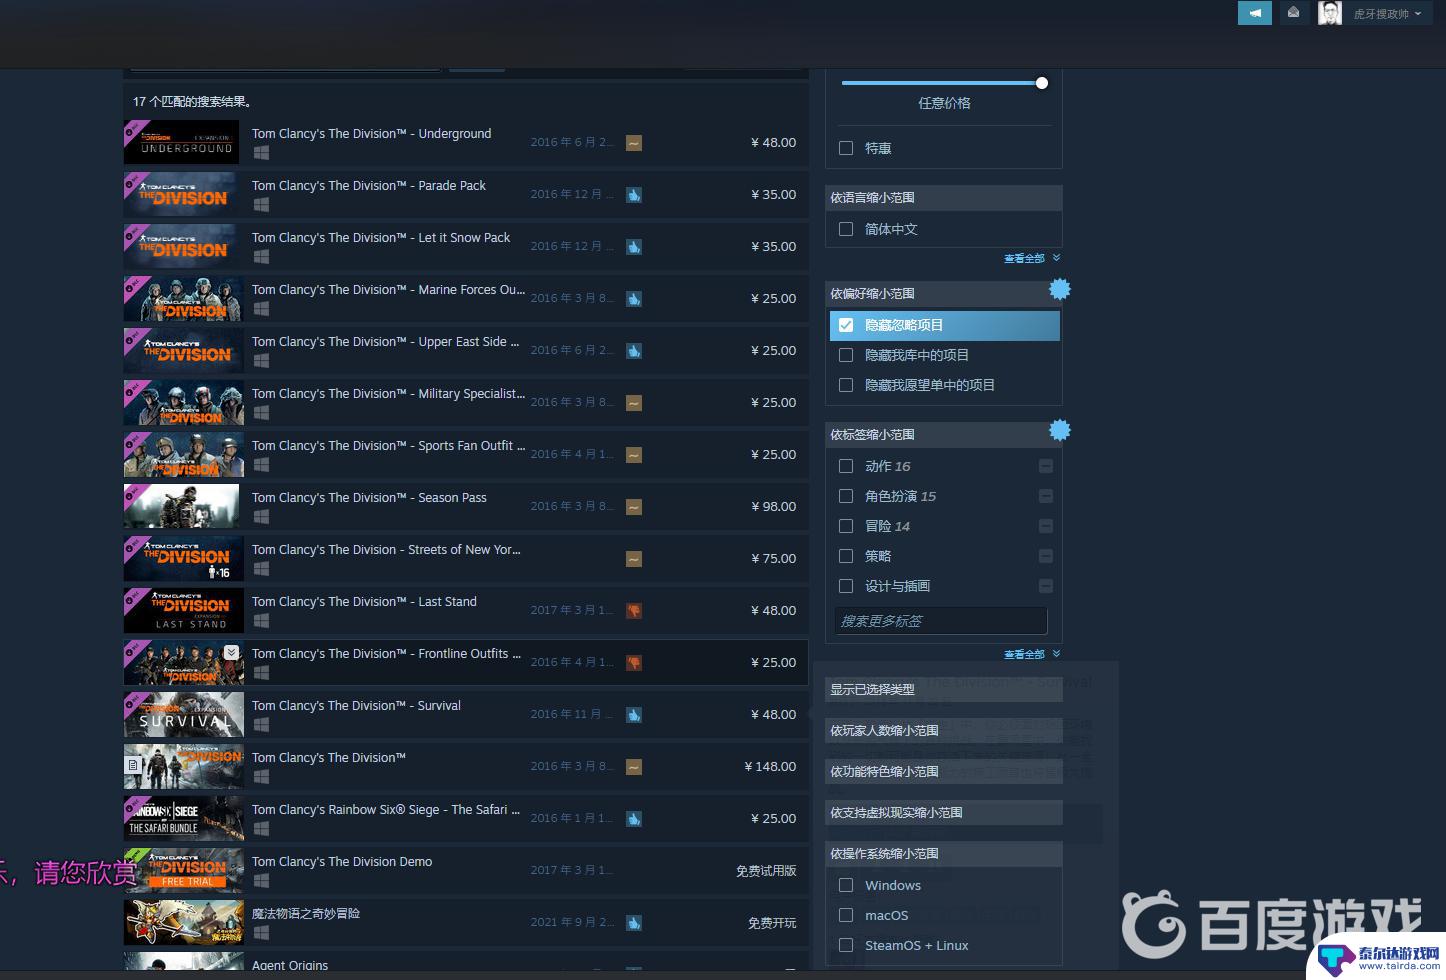Image resolution: width=1446 pixels, height=980 pixels.
Task: Click thumbs-up icon for Division Survival
Action: [634, 715]
